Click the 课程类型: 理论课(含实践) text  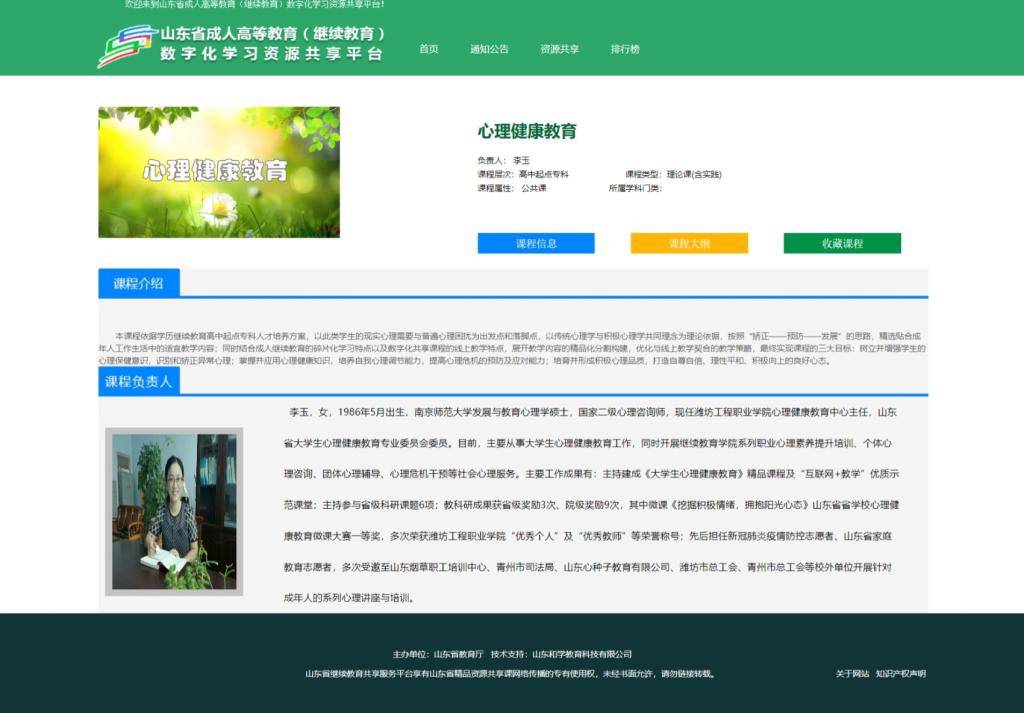(x=673, y=174)
